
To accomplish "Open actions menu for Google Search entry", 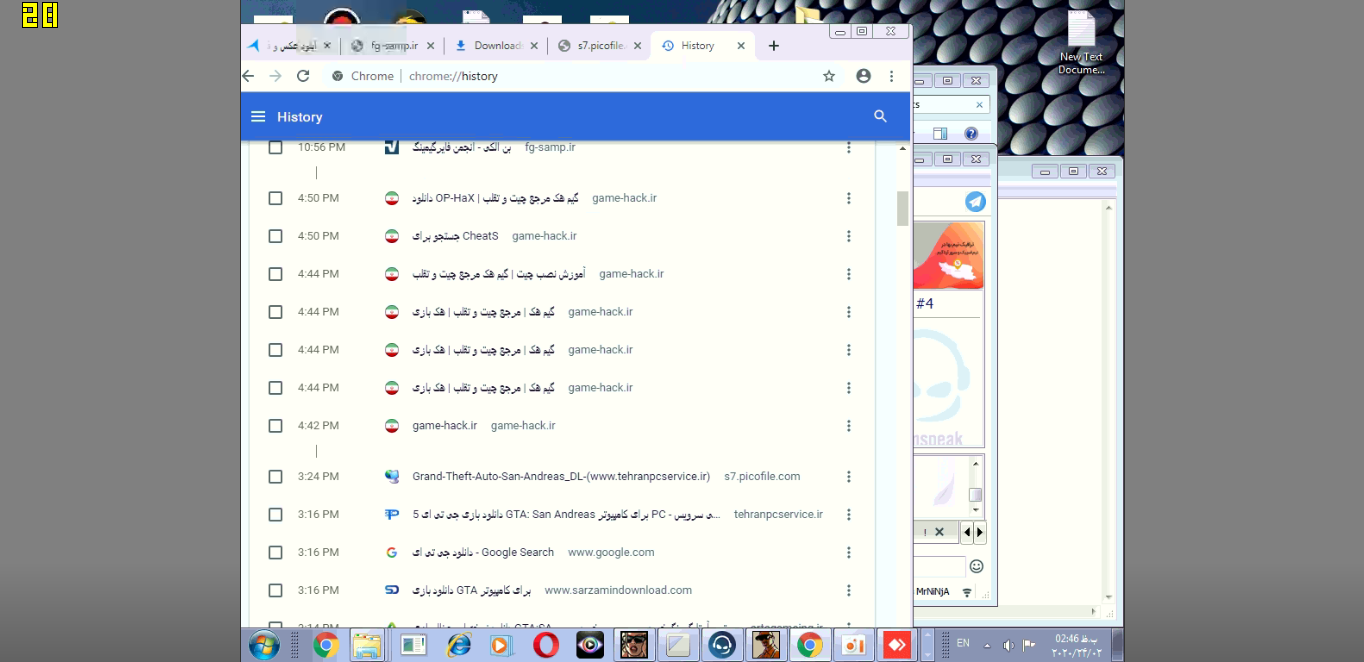I will tap(849, 553).
